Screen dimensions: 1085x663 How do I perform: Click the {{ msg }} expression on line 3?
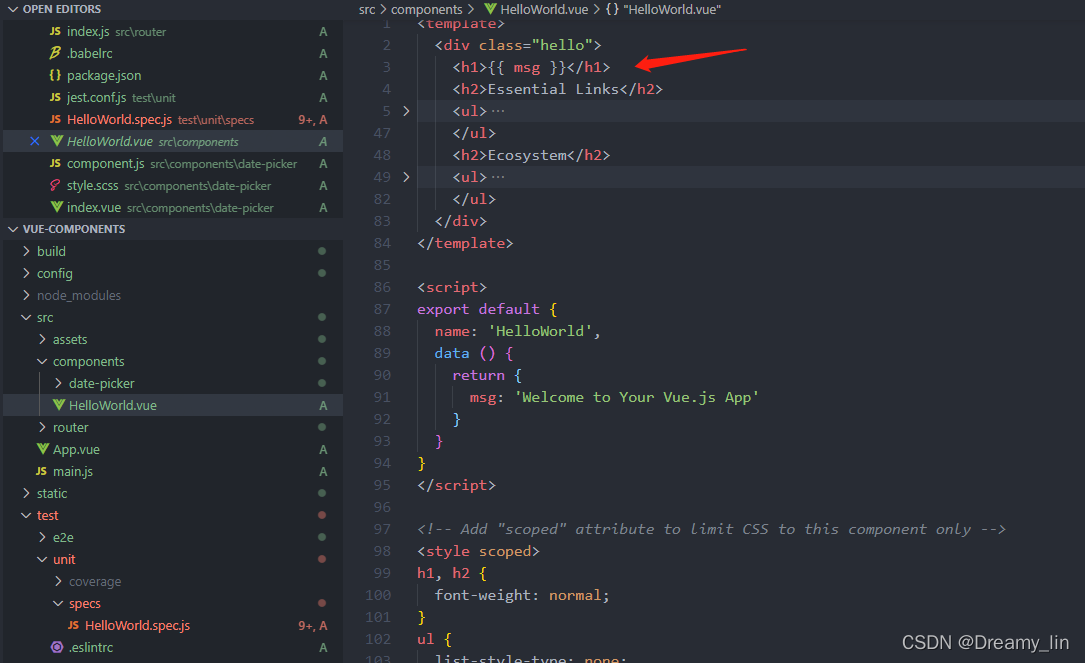click(527, 67)
